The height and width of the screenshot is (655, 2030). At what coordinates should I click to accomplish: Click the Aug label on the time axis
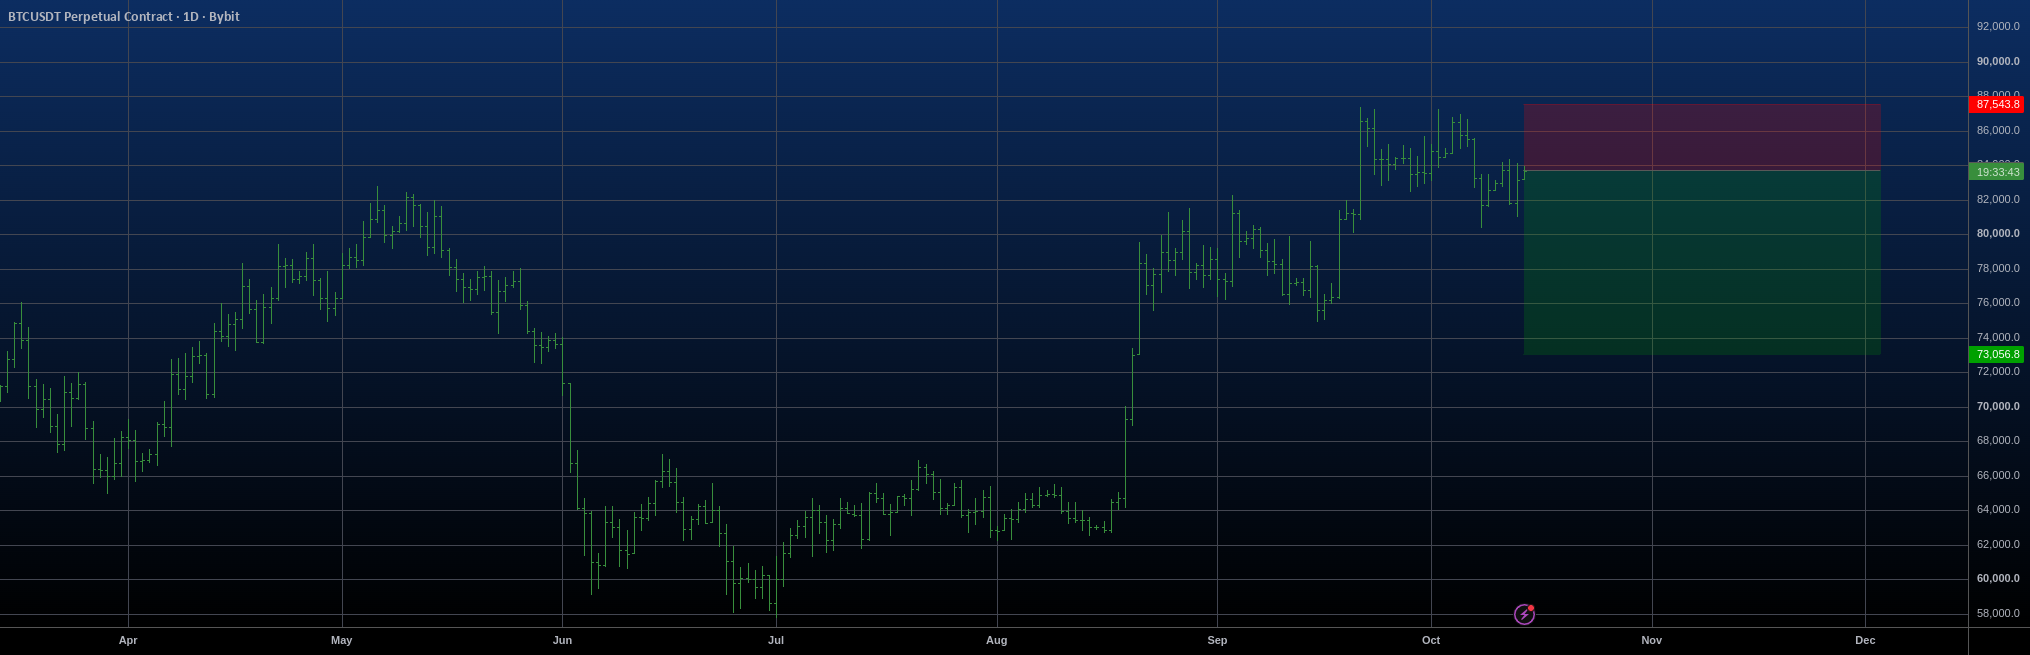[x=997, y=640]
